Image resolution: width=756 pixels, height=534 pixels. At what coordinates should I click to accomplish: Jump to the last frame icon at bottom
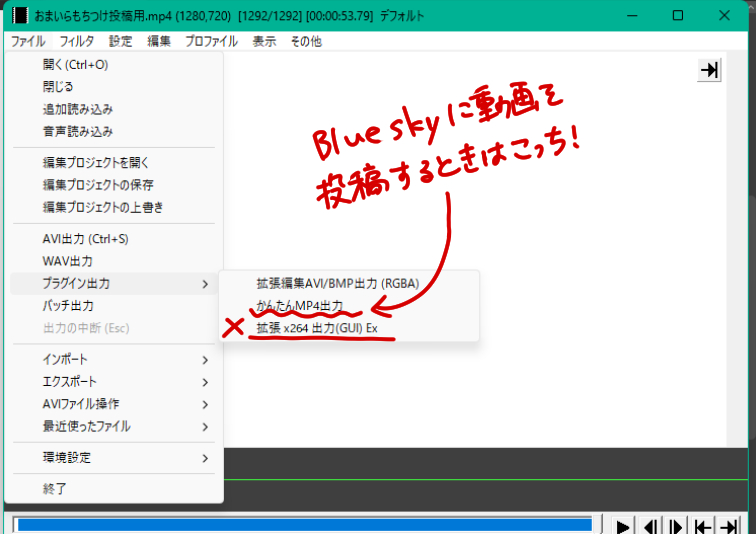(730, 526)
